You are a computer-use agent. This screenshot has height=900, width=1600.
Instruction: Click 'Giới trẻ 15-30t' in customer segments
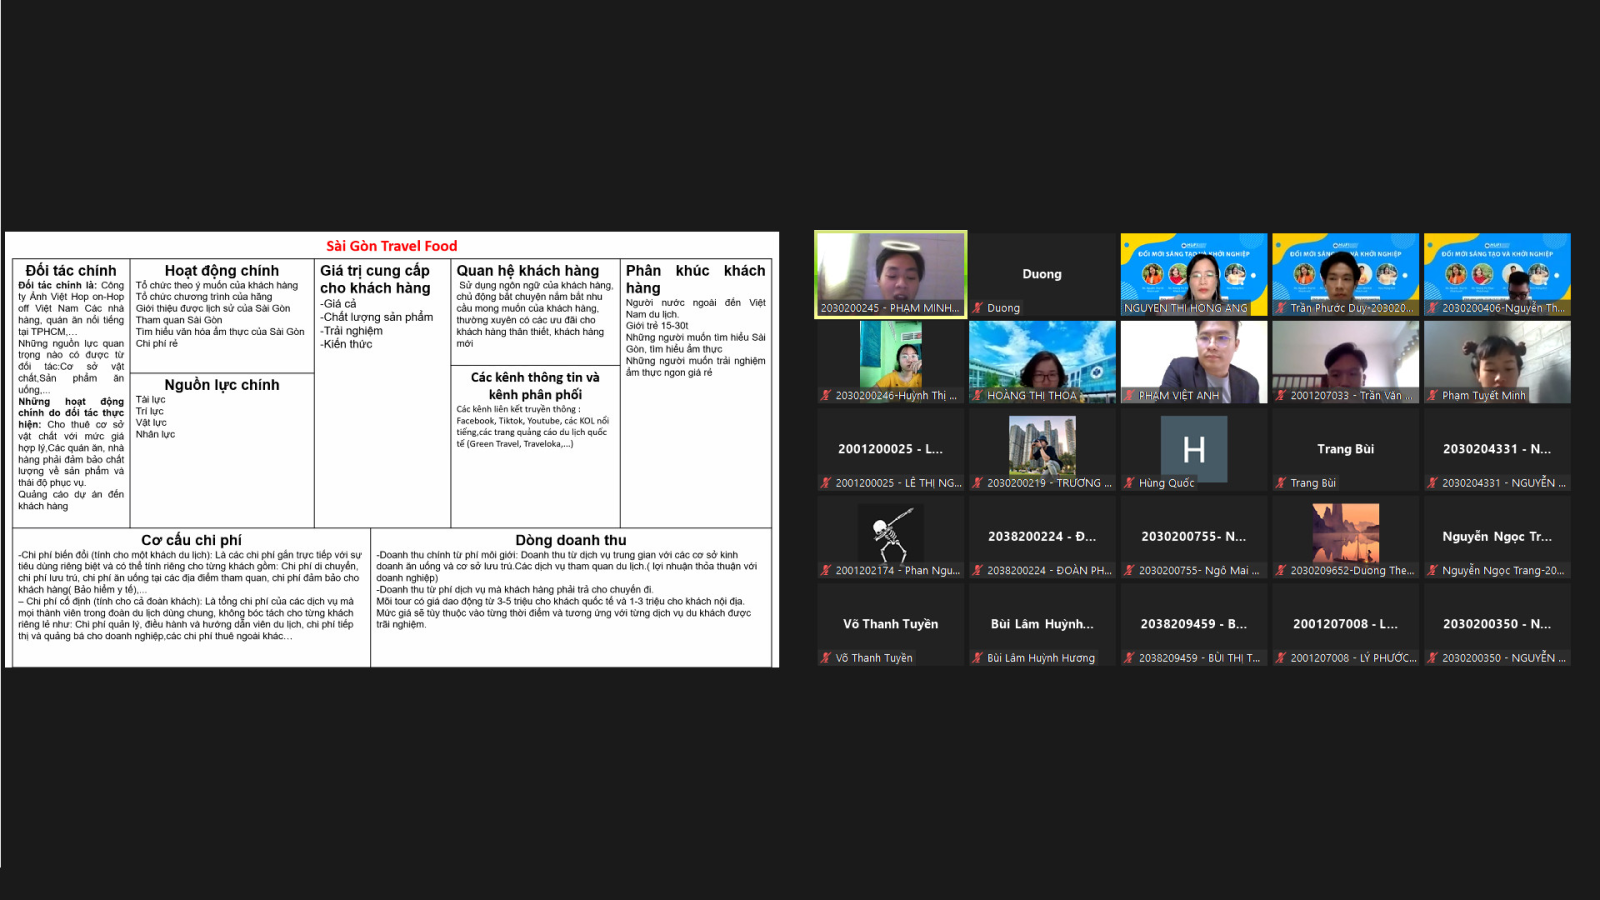tap(657, 326)
